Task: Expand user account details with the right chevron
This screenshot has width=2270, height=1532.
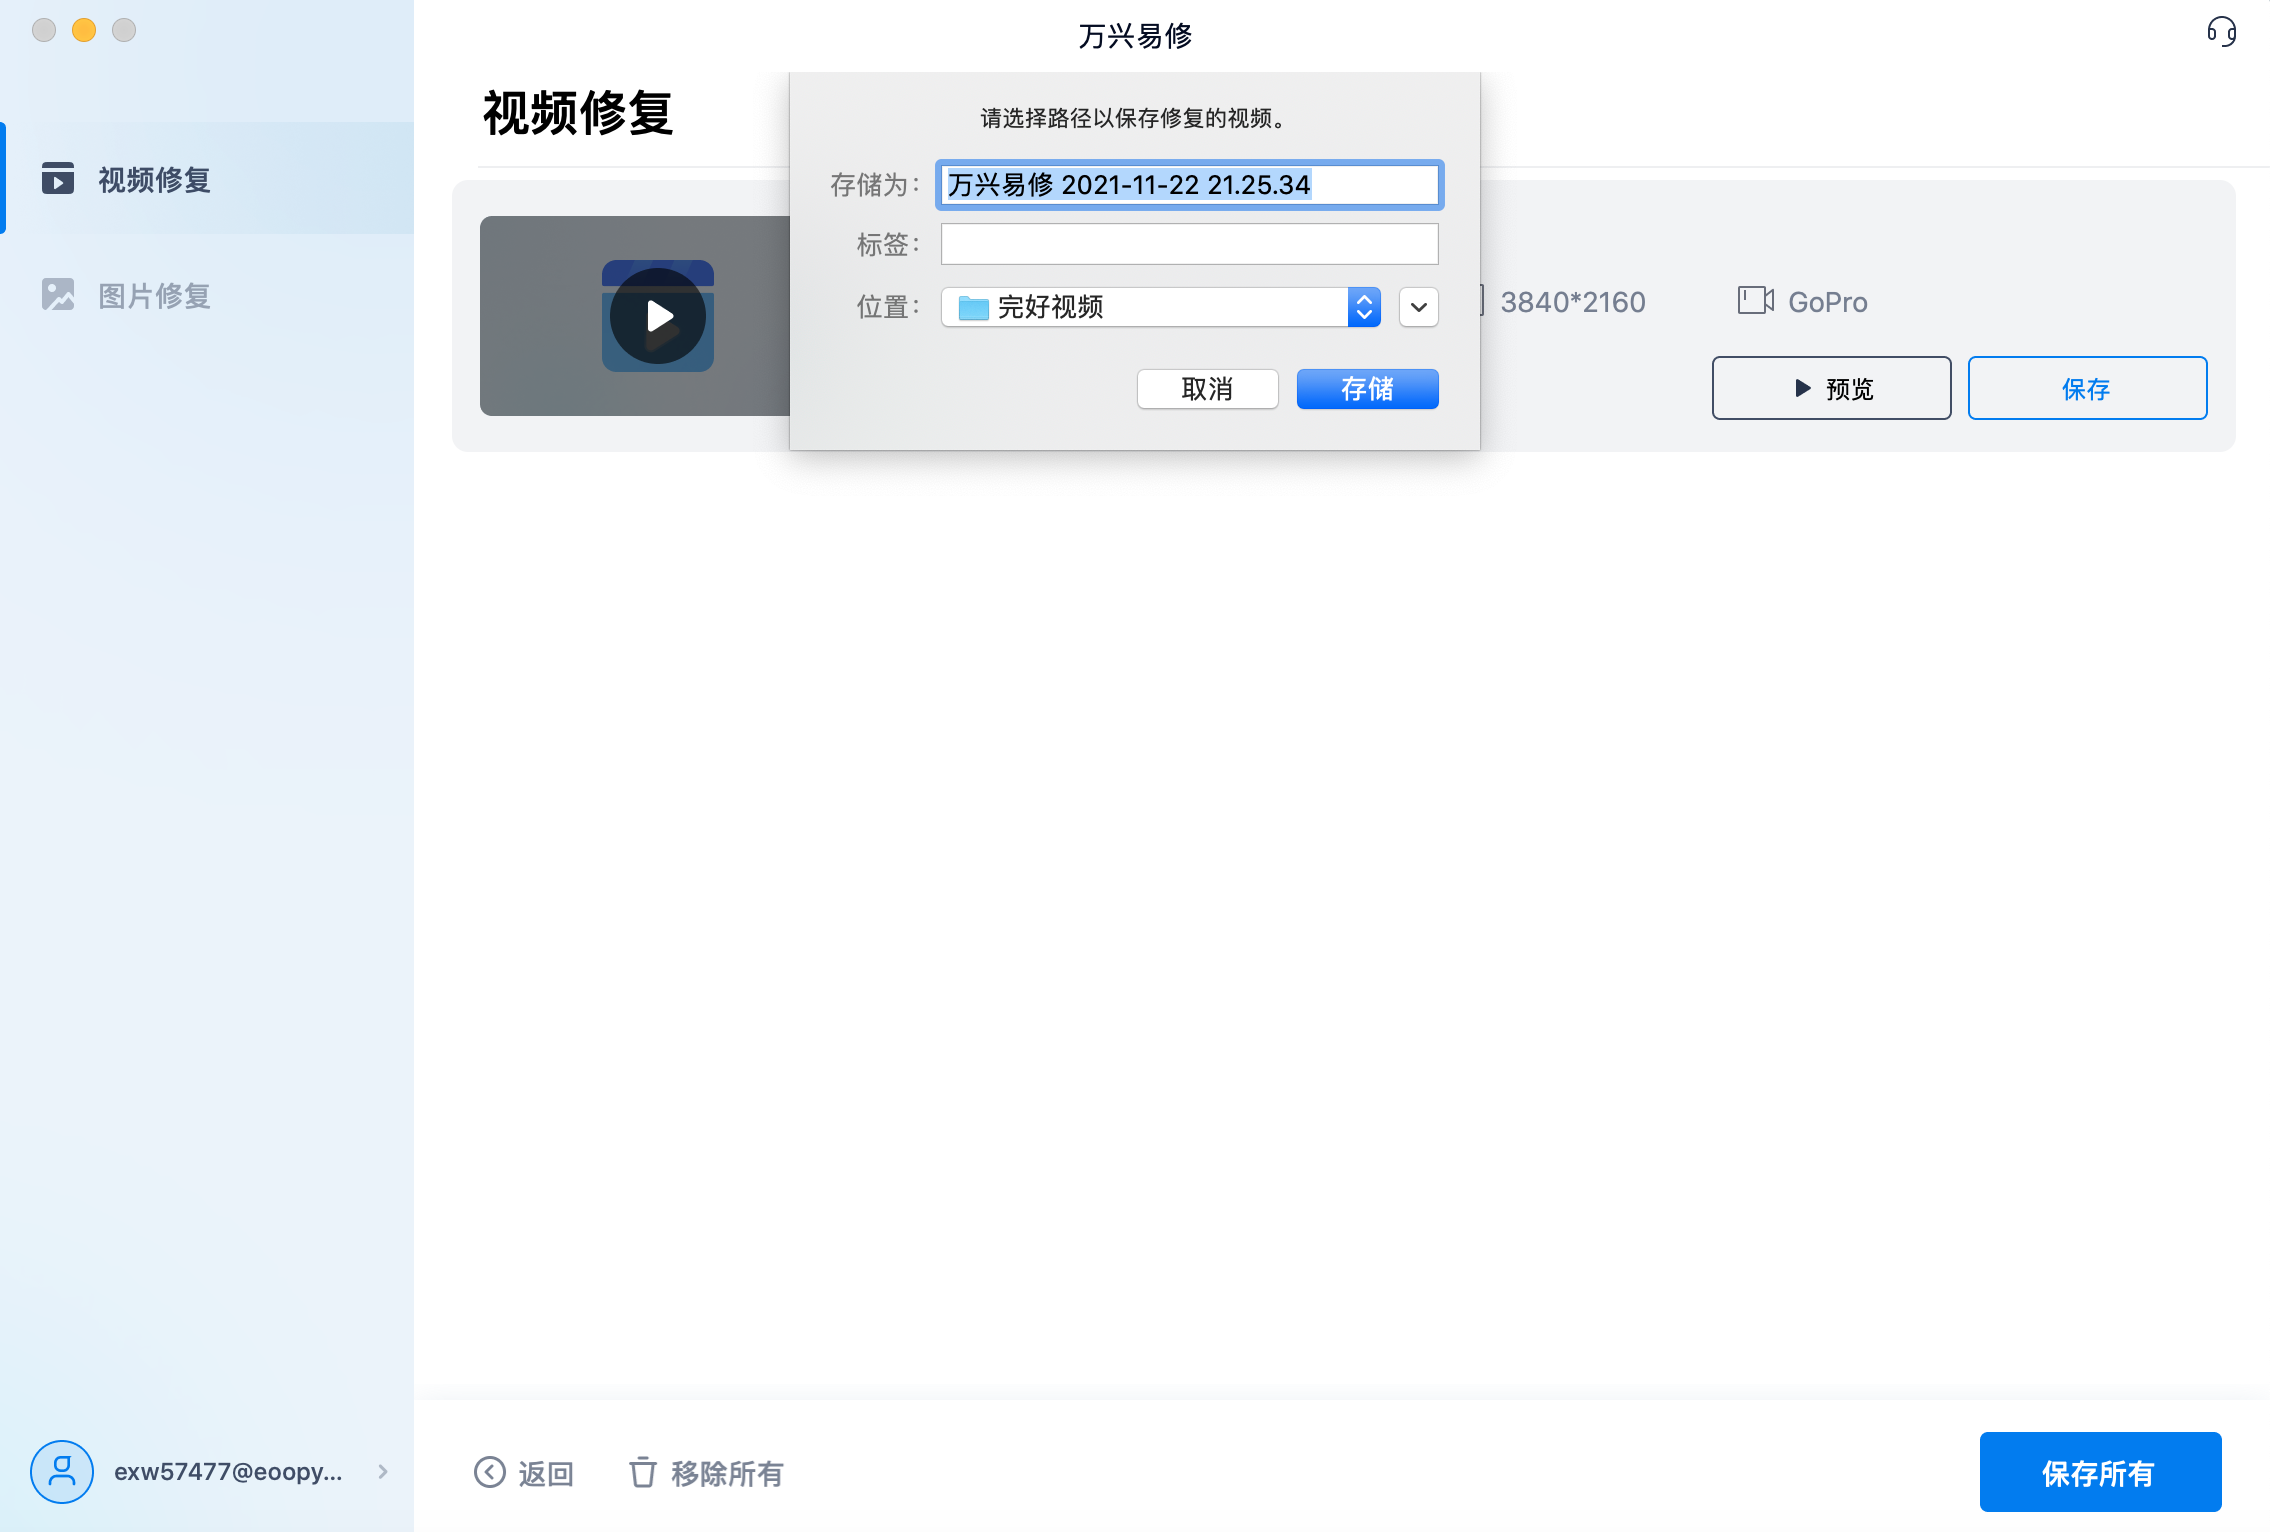Action: 383,1472
